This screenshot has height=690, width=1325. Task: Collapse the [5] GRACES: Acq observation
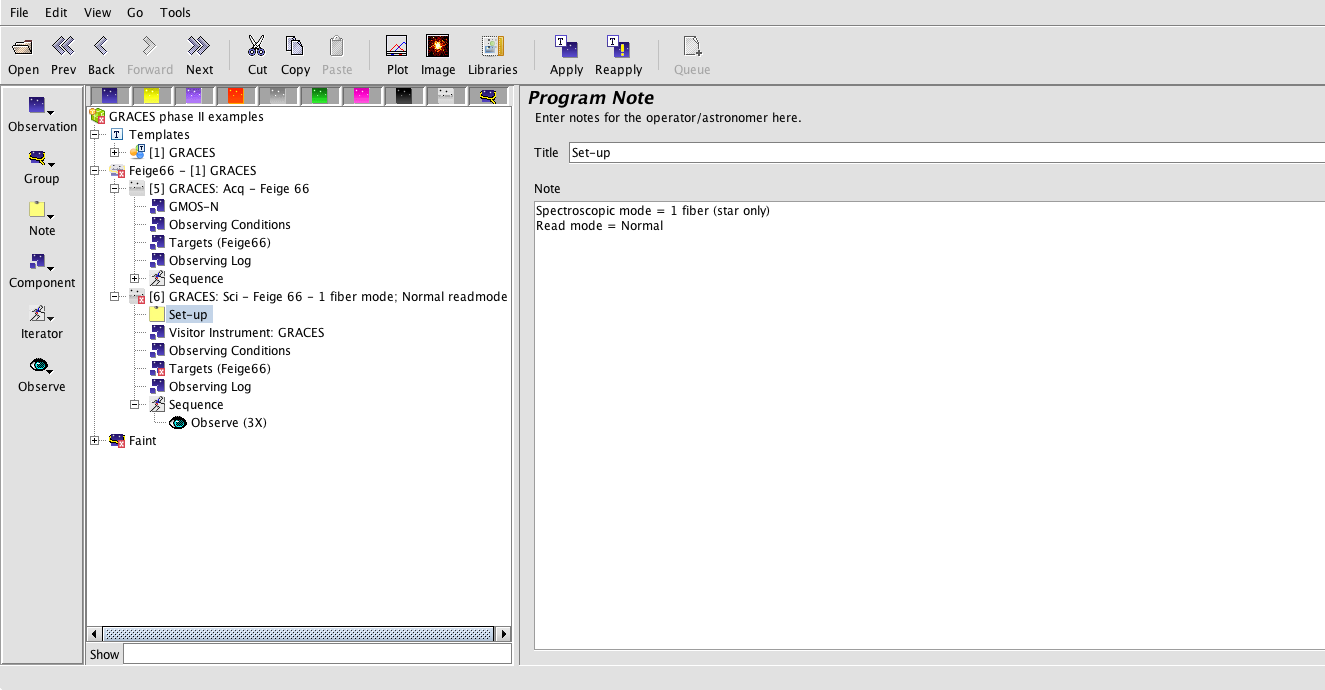pyautogui.click(x=115, y=189)
